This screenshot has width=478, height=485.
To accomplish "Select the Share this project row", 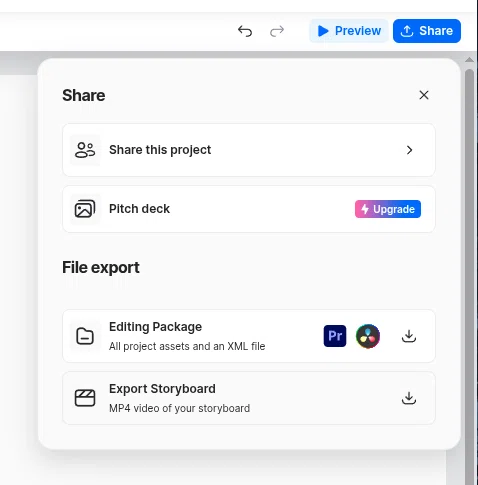I will coord(249,150).
